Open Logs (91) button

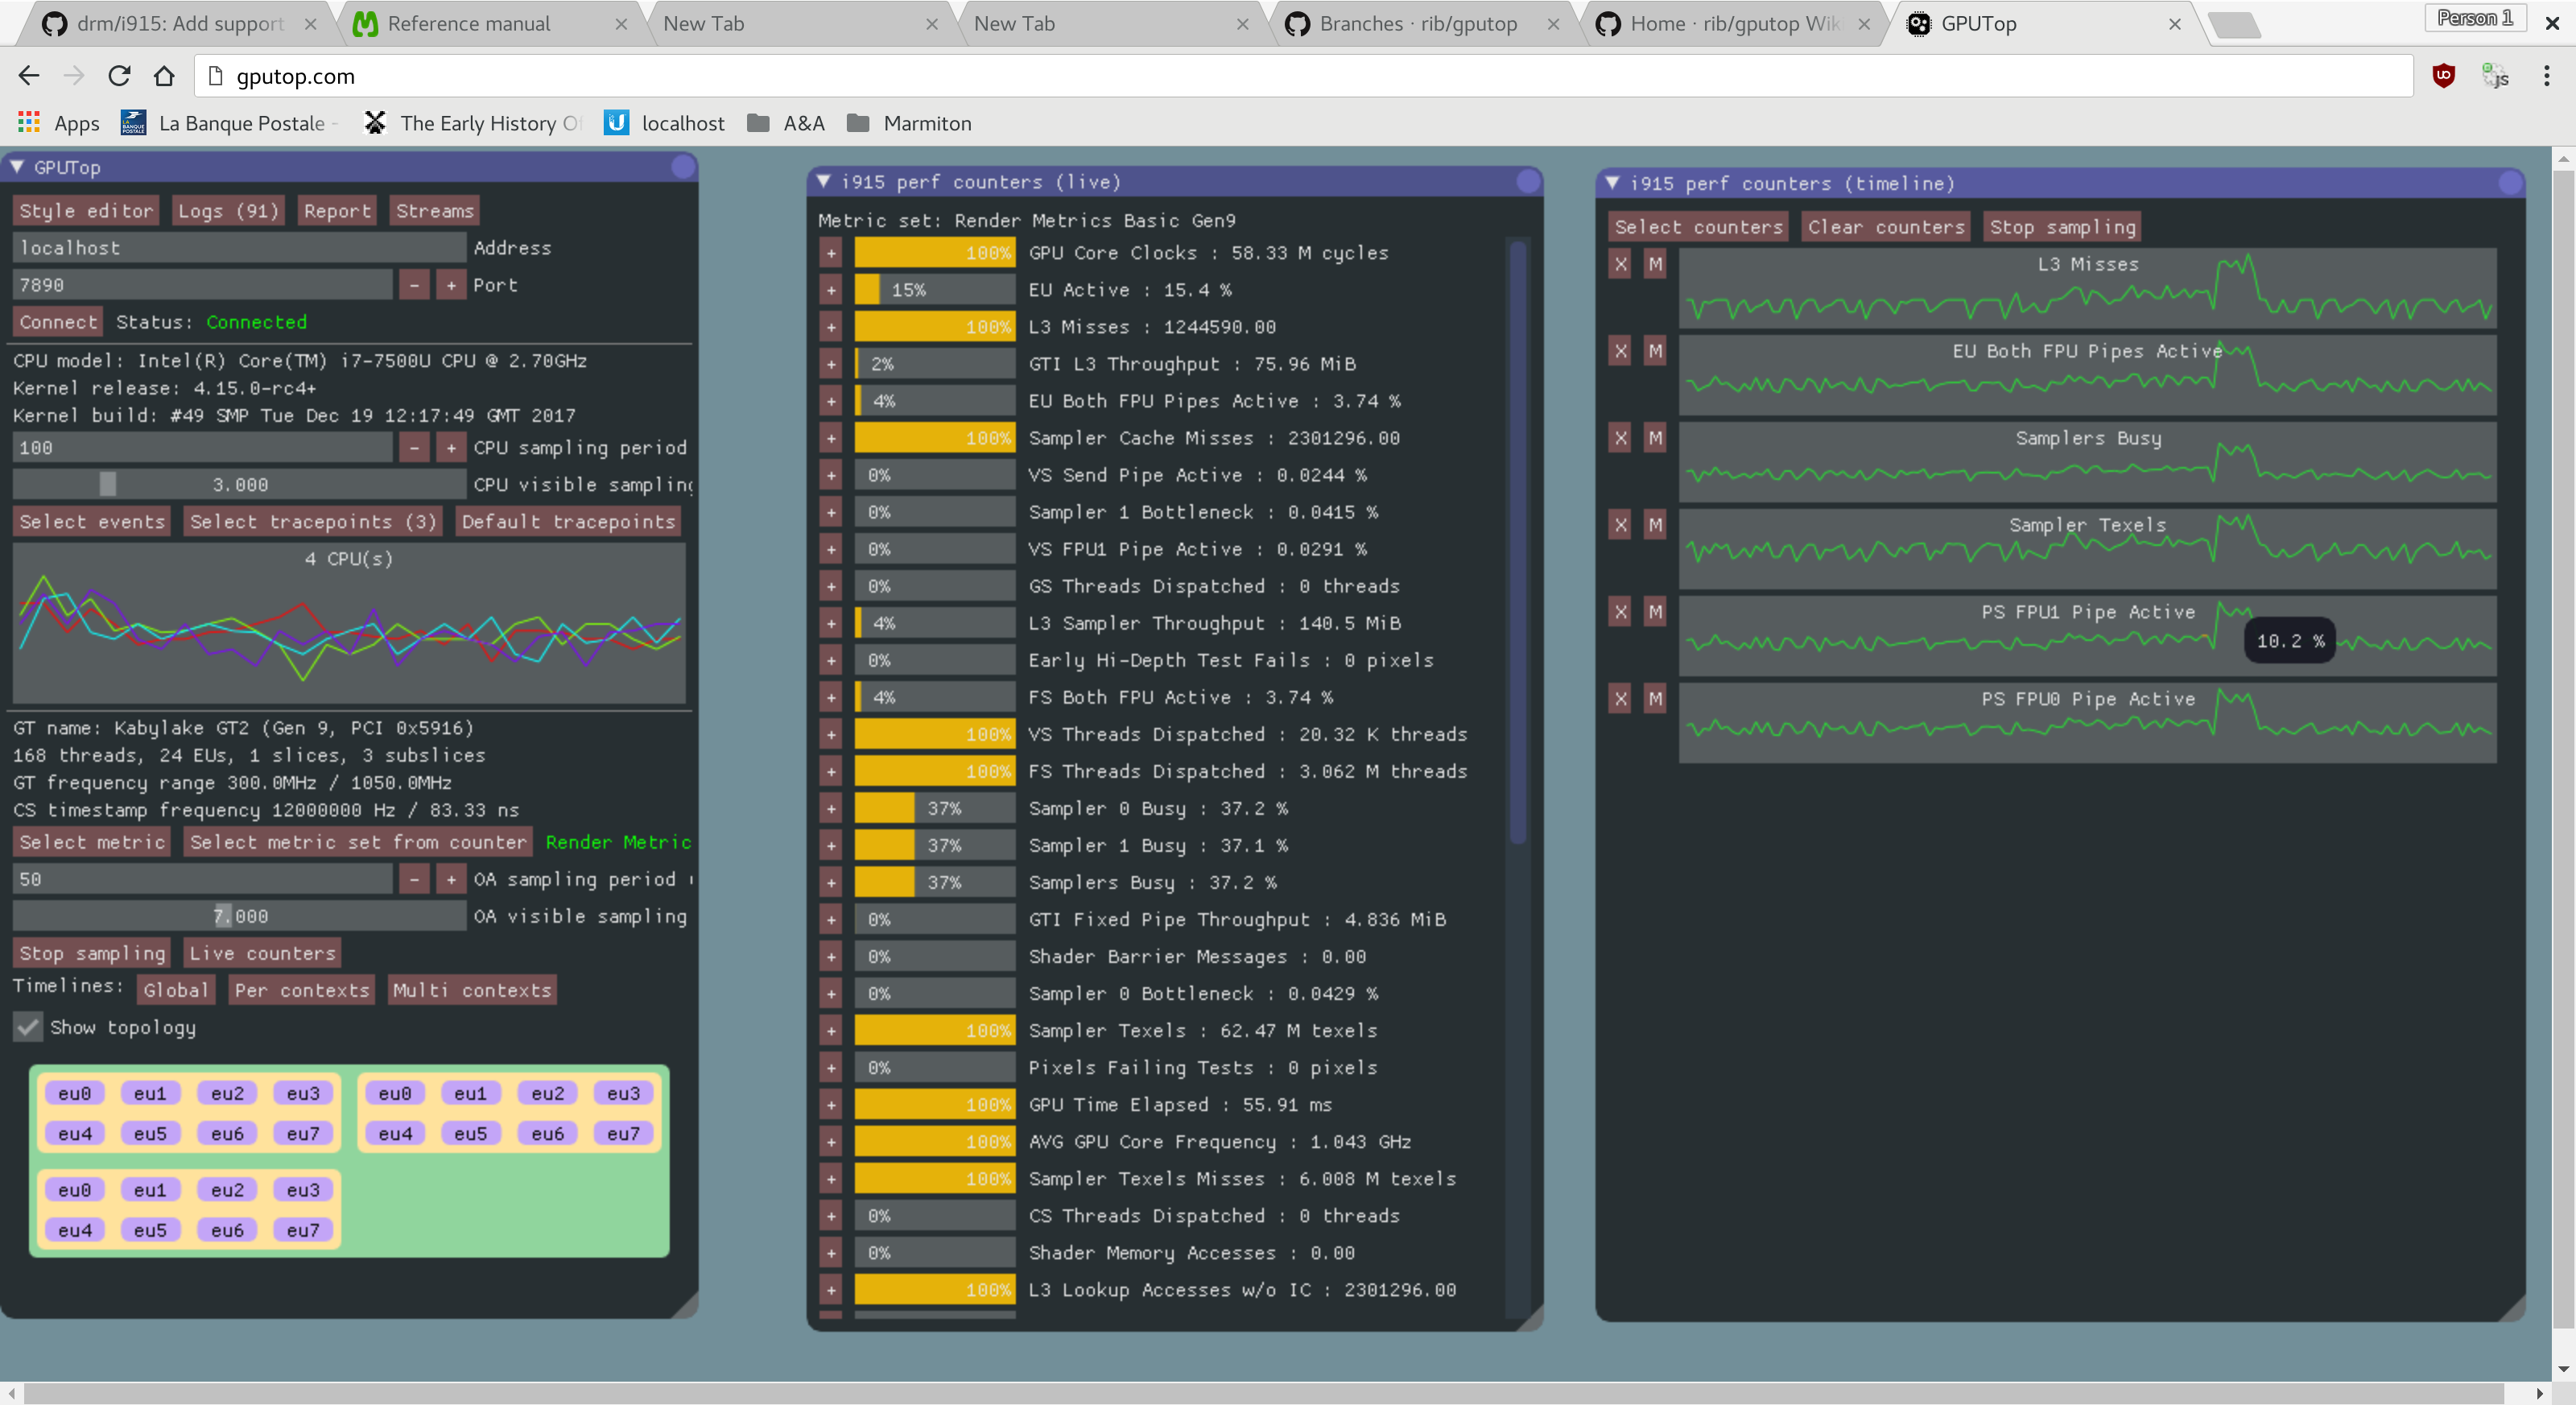pyautogui.click(x=228, y=211)
